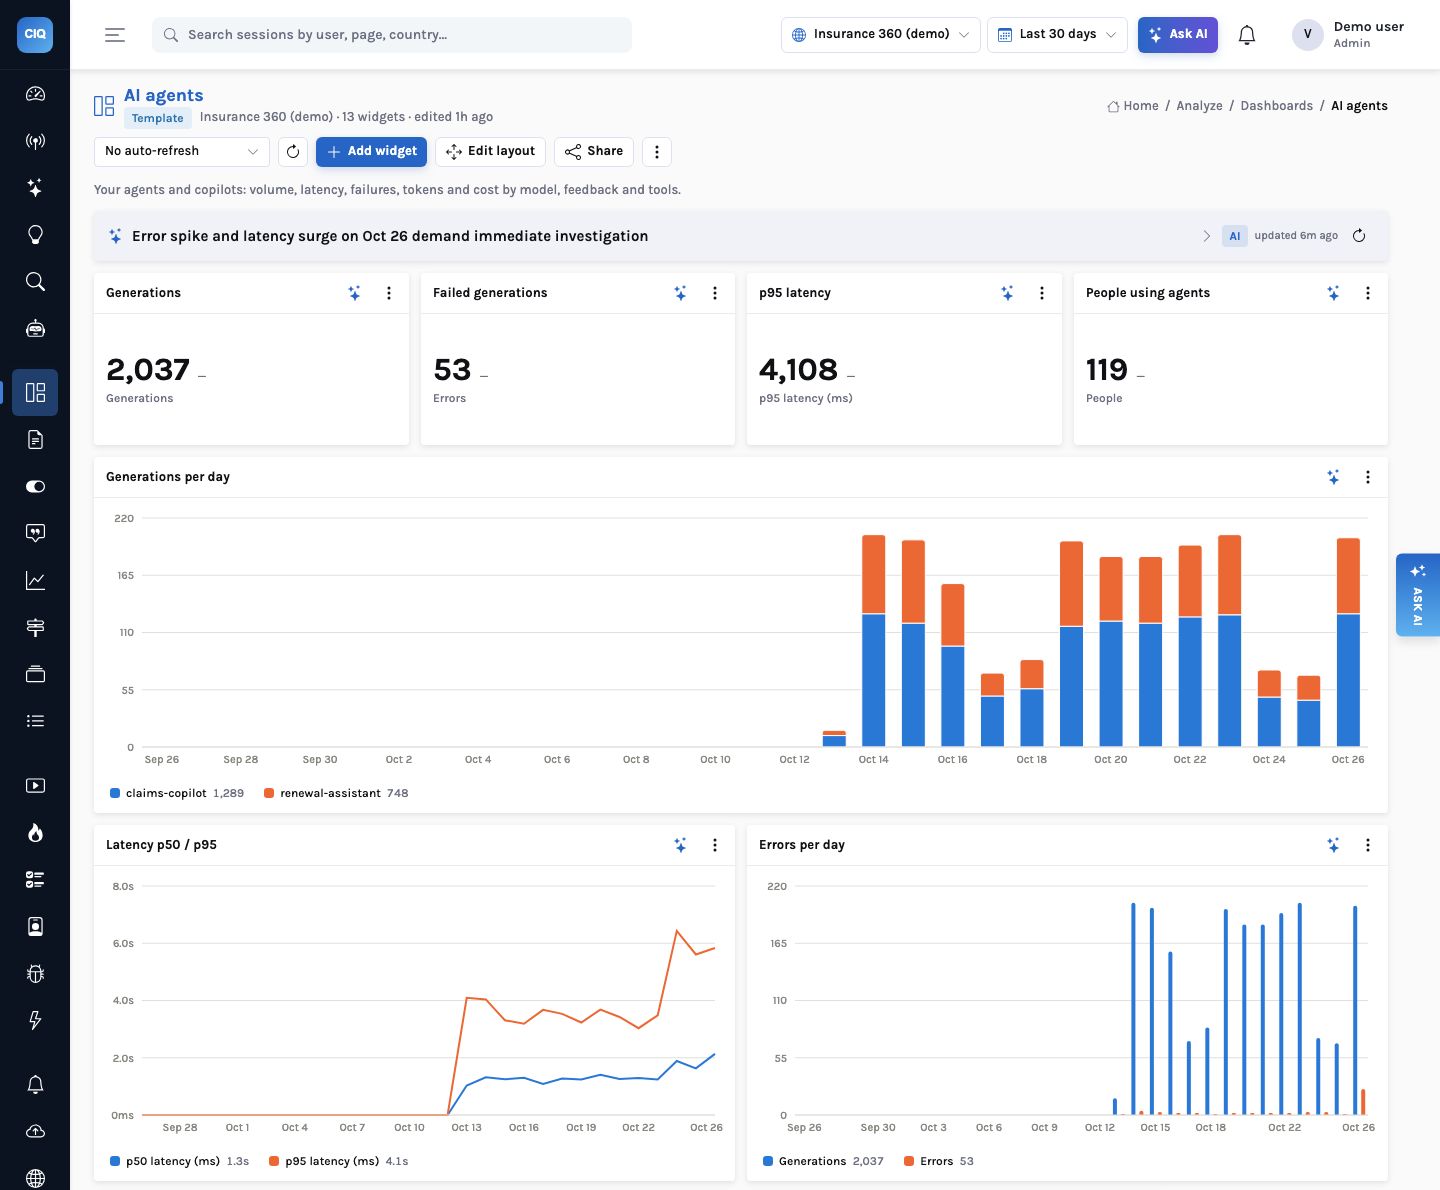Screen dimensions: 1440x1190
Task: Open the flame heatmaps icon in the sidebar
Action: click(35, 832)
